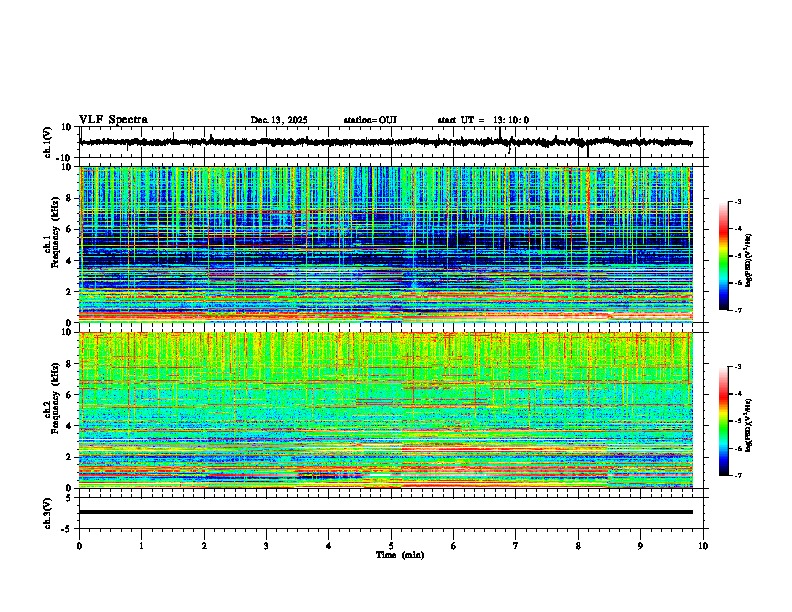Image resolution: width=792 pixels, height=612 pixels.
Task: Click the ch.2 'Frequency (kHz)' axis label
Action: 55,398
